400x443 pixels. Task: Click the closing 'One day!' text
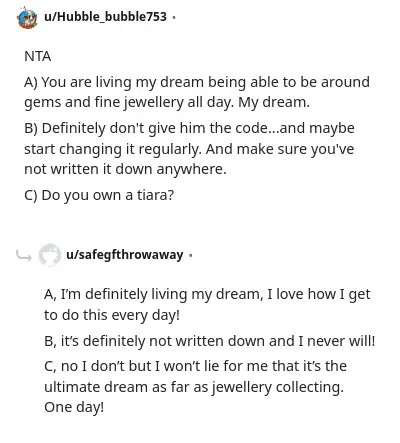pos(74,407)
